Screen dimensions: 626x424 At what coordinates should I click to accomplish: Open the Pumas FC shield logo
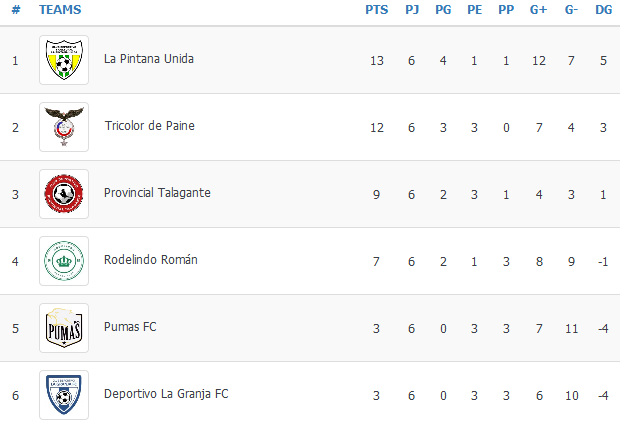64,328
